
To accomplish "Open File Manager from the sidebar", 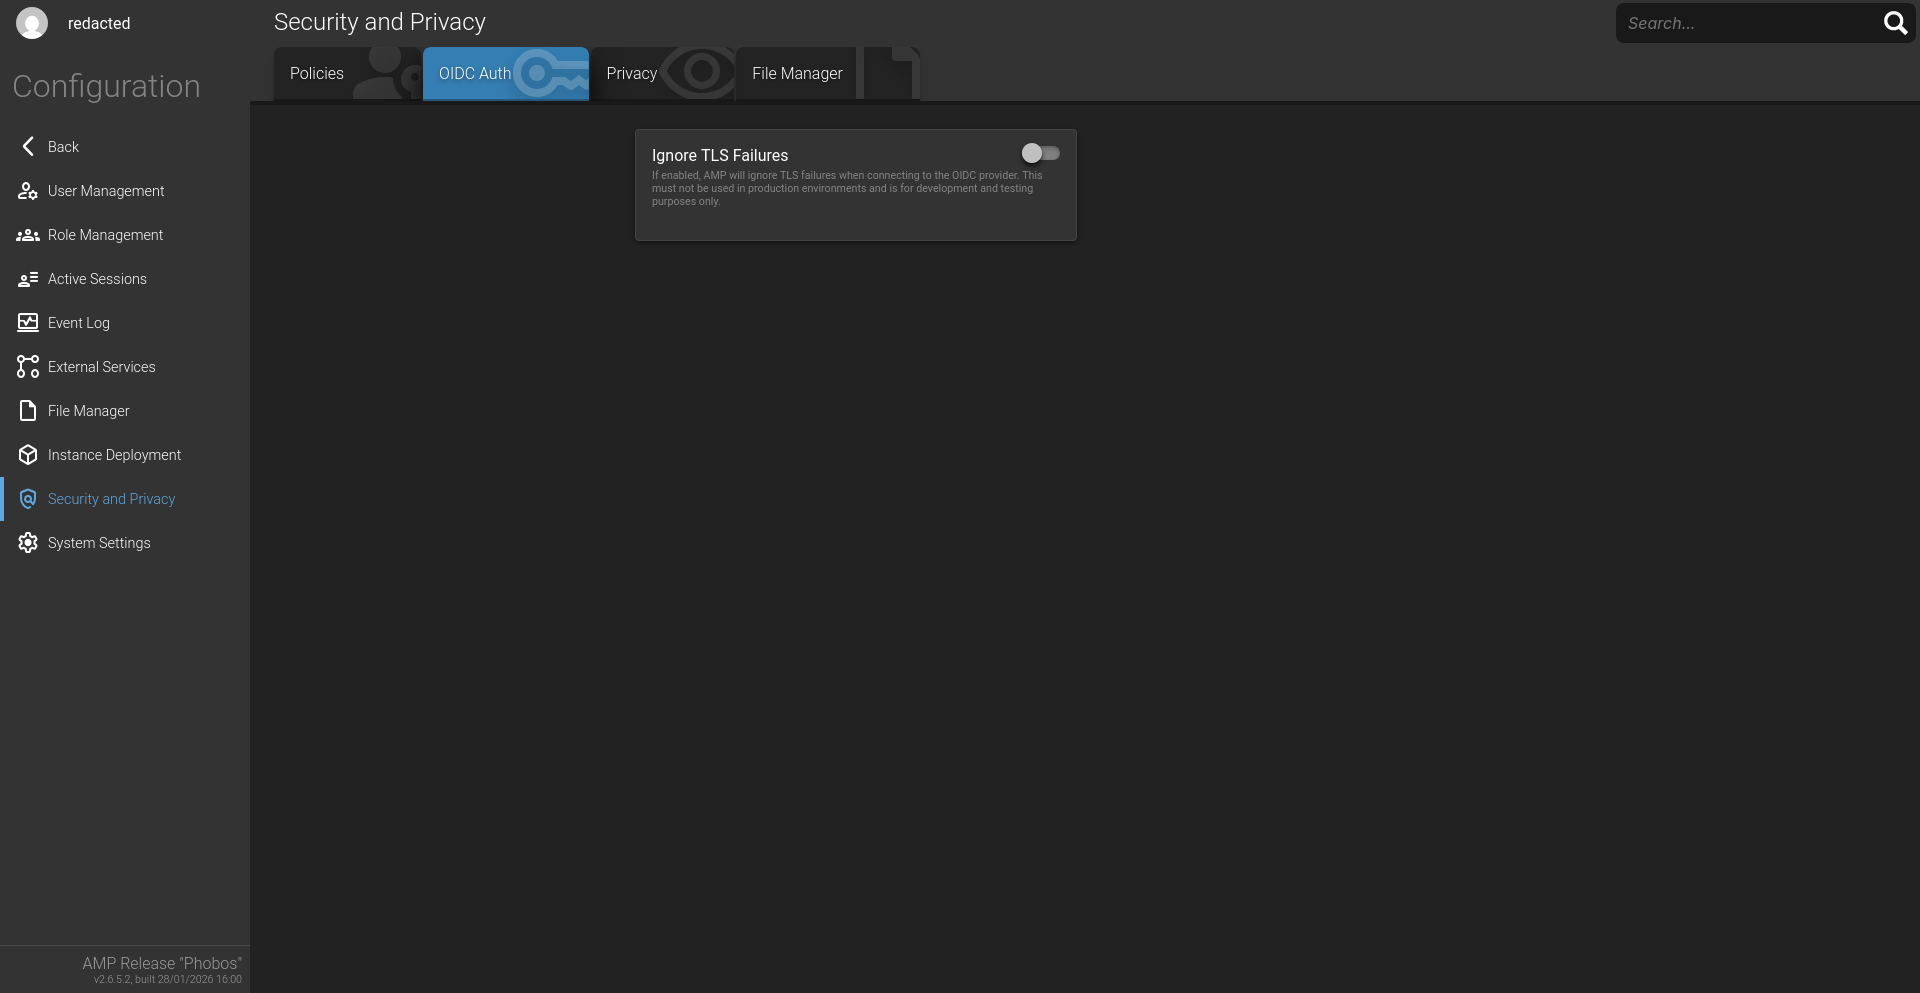I will click(88, 411).
